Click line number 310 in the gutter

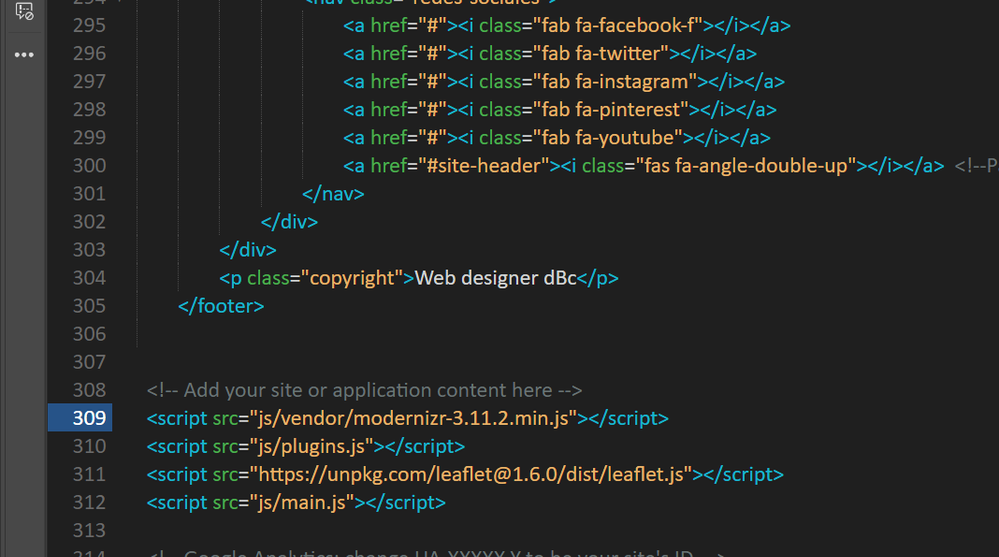coord(89,446)
